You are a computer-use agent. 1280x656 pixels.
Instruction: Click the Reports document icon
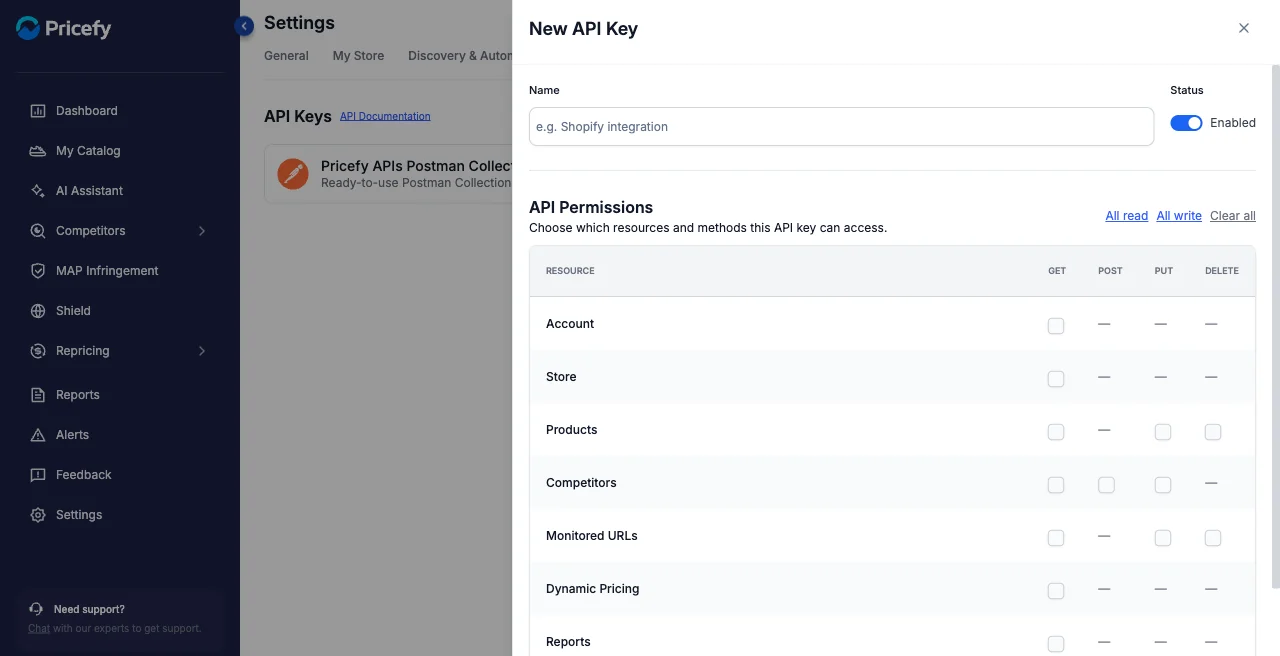tap(38, 395)
